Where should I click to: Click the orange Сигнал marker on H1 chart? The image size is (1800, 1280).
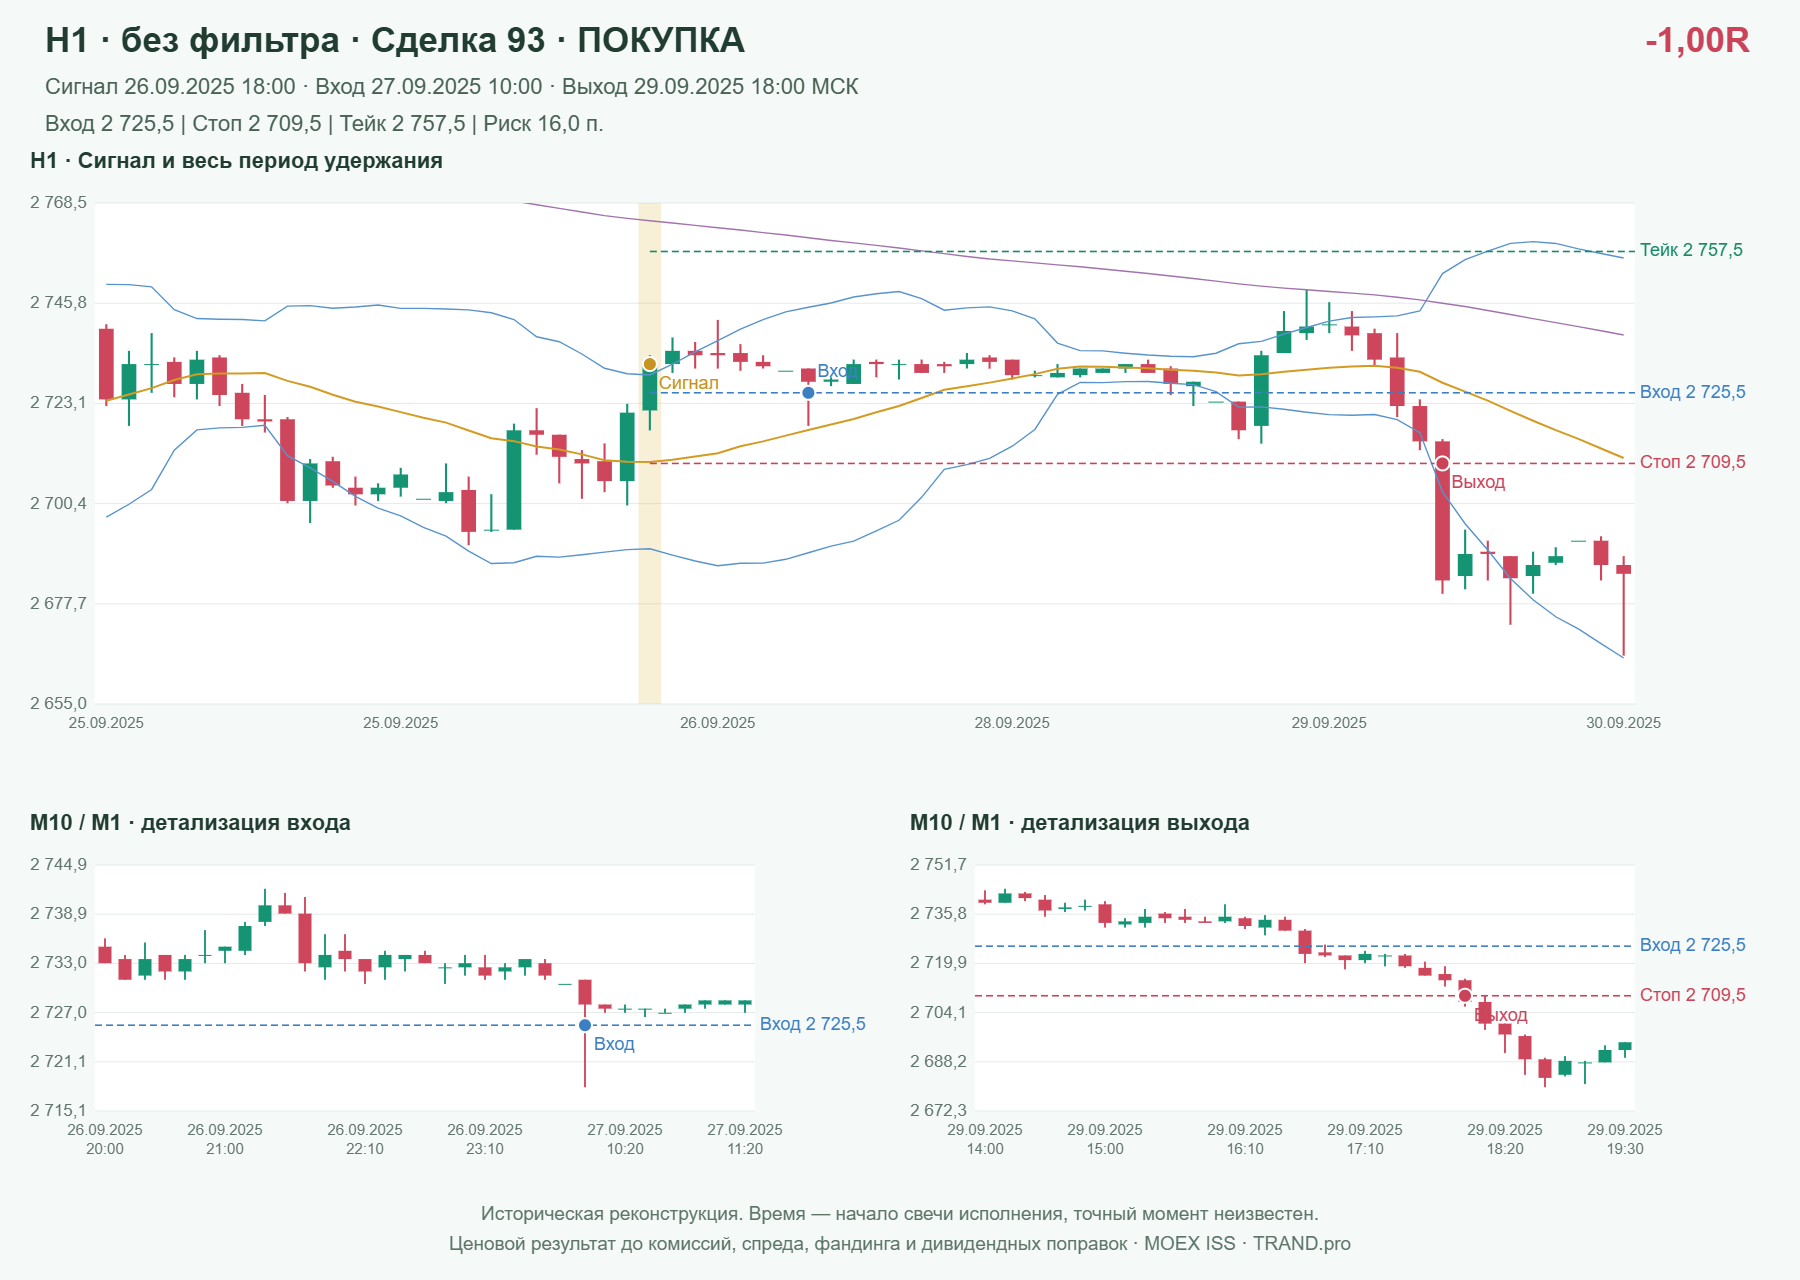[650, 364]
